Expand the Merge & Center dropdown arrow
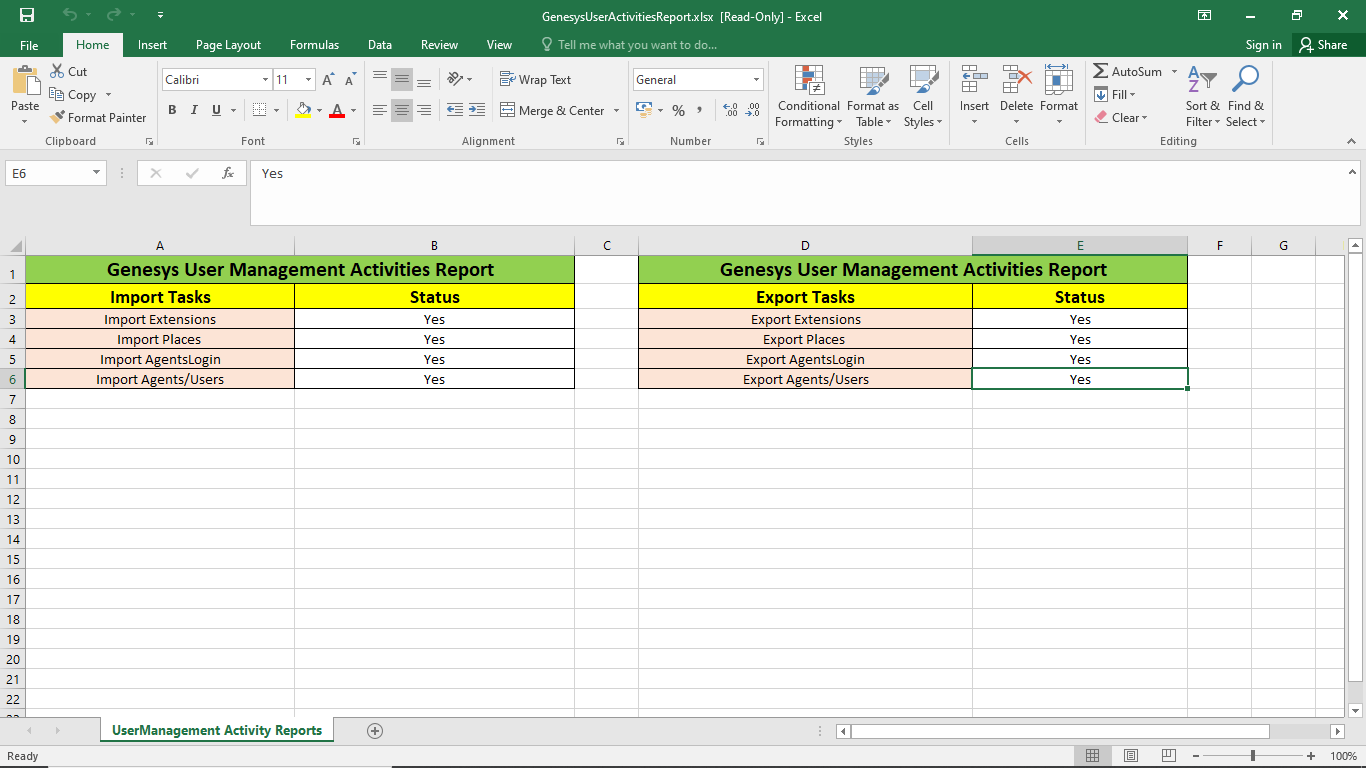This screenshot has width=1366, height=768. pos(616,111)
